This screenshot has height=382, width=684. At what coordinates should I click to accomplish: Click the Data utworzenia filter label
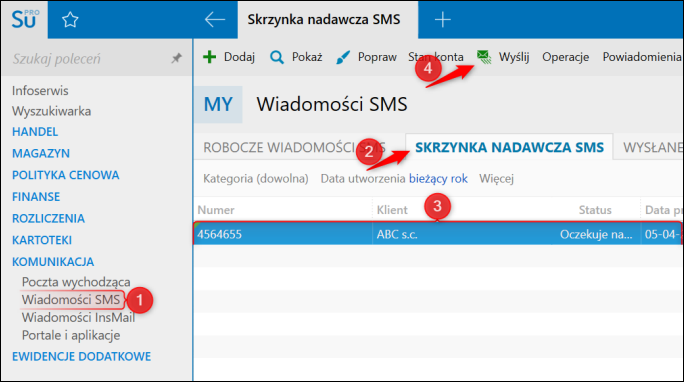coord(363,179)
